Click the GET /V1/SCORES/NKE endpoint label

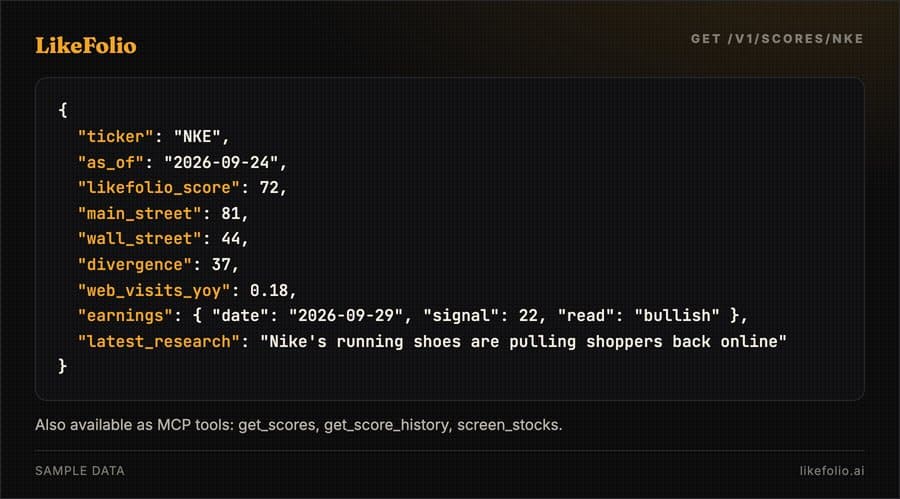coord(777,39)
